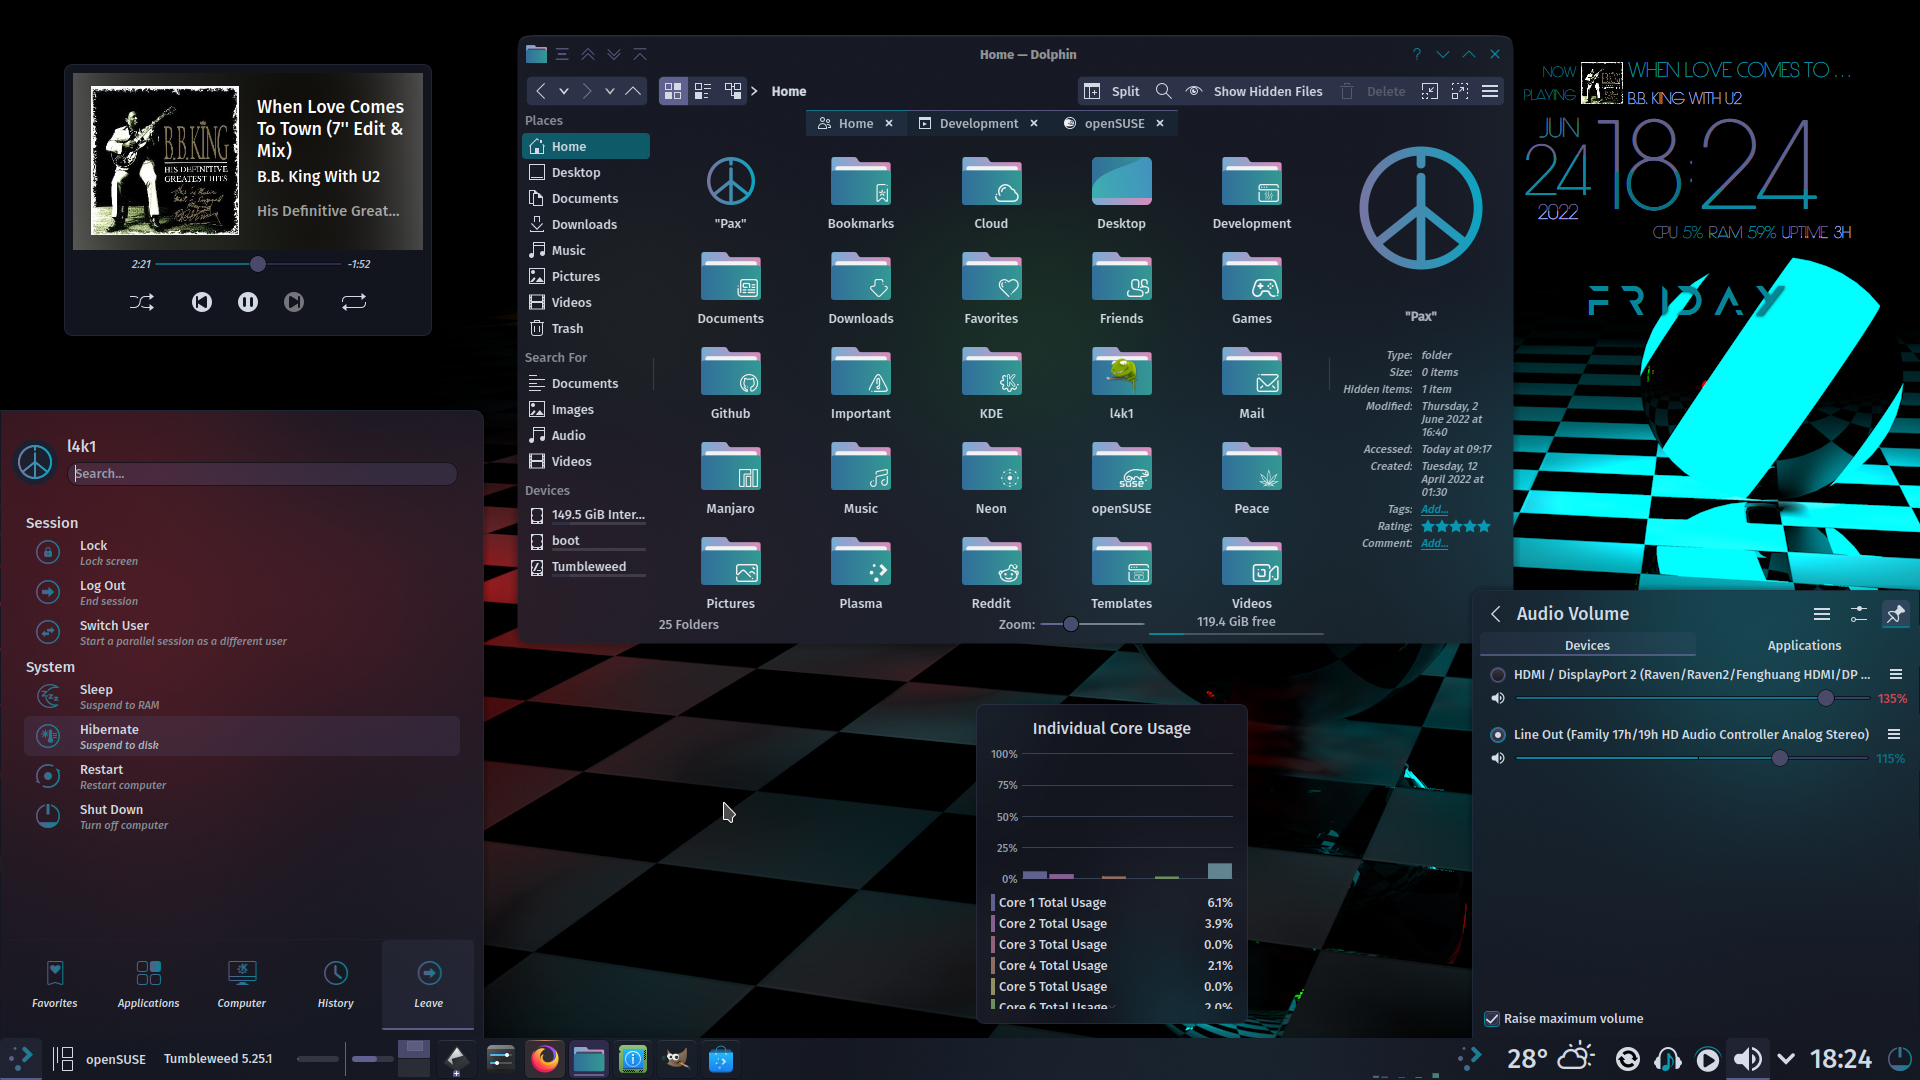The height and width of the screenshot is (1080, 1920).
Task: Select Computer tab in launcher
Action: click(x=242, y=984)
